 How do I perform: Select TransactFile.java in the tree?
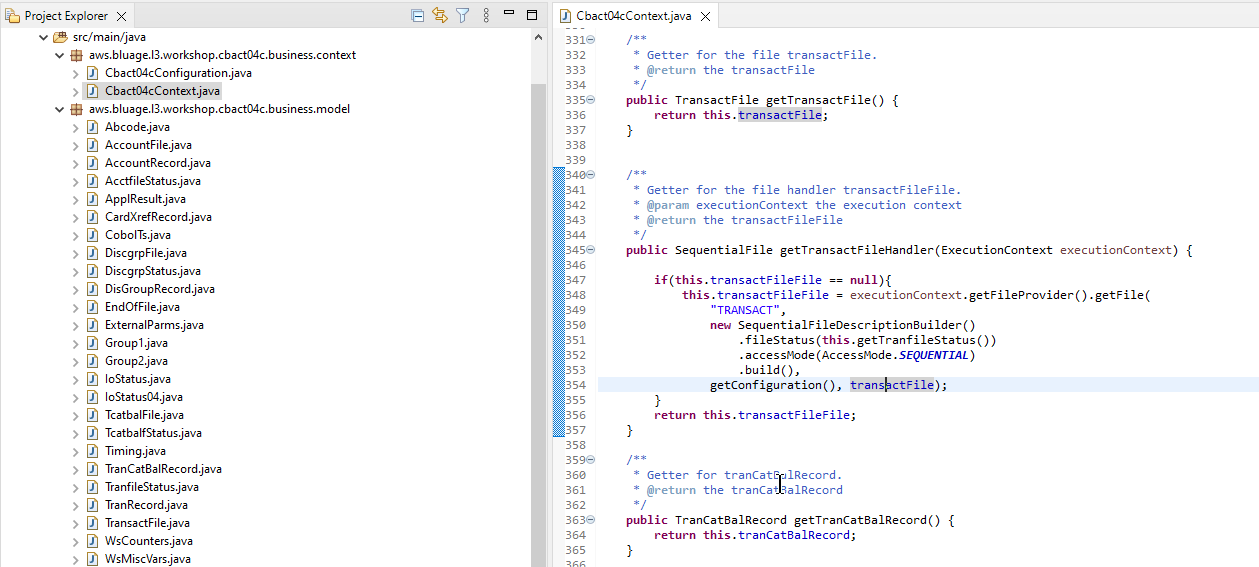click(147, 523)
